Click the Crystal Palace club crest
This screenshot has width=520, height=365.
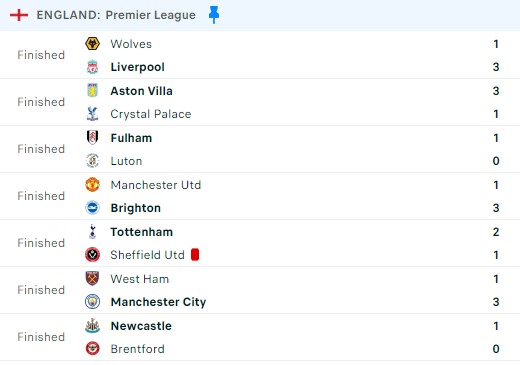tap(92, 114)
